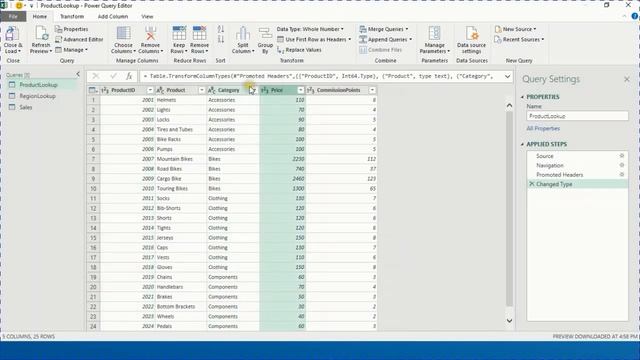Click inside the formula bar text
The width and height of the screenshot is (640, 360).
[320, 76]
